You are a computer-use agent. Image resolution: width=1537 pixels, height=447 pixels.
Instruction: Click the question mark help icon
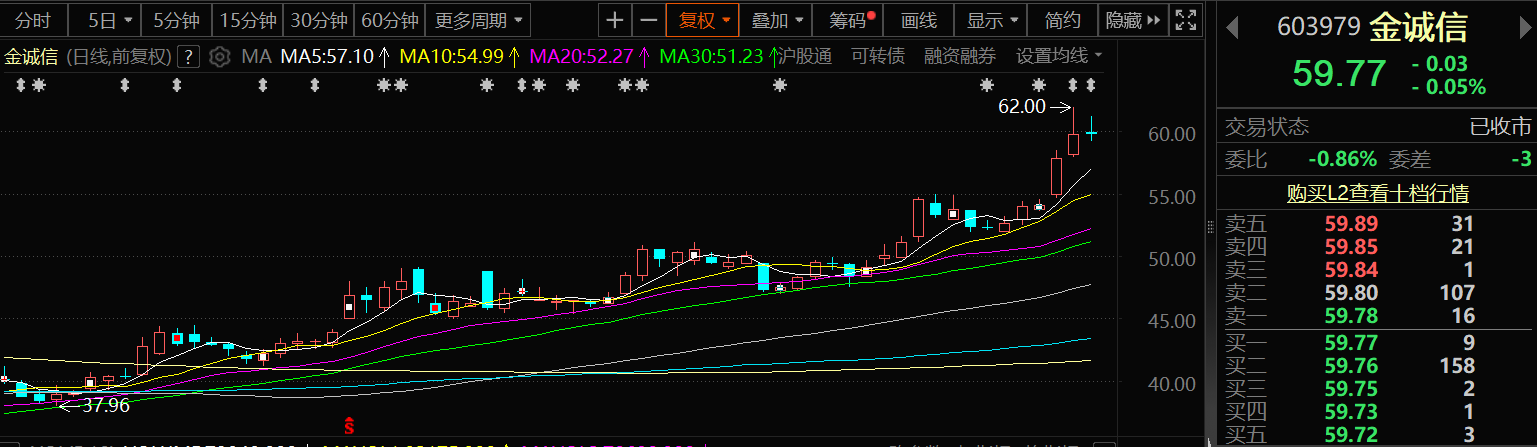pos(190,57)
